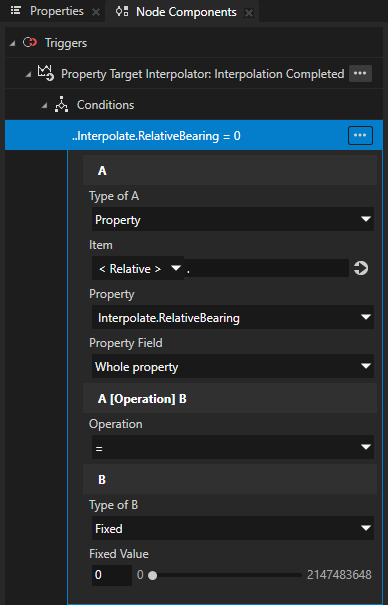Click the Node Components tab icon
The width and height of the screenshot is (388, 605).
[122, 11]
